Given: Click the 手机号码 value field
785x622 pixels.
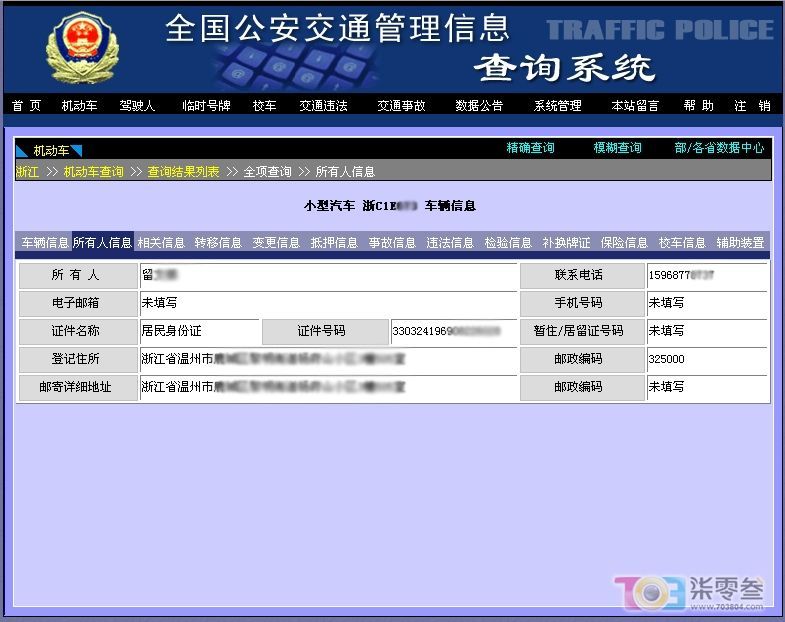Looking at the screenshot, I should [x=706, y=302].
